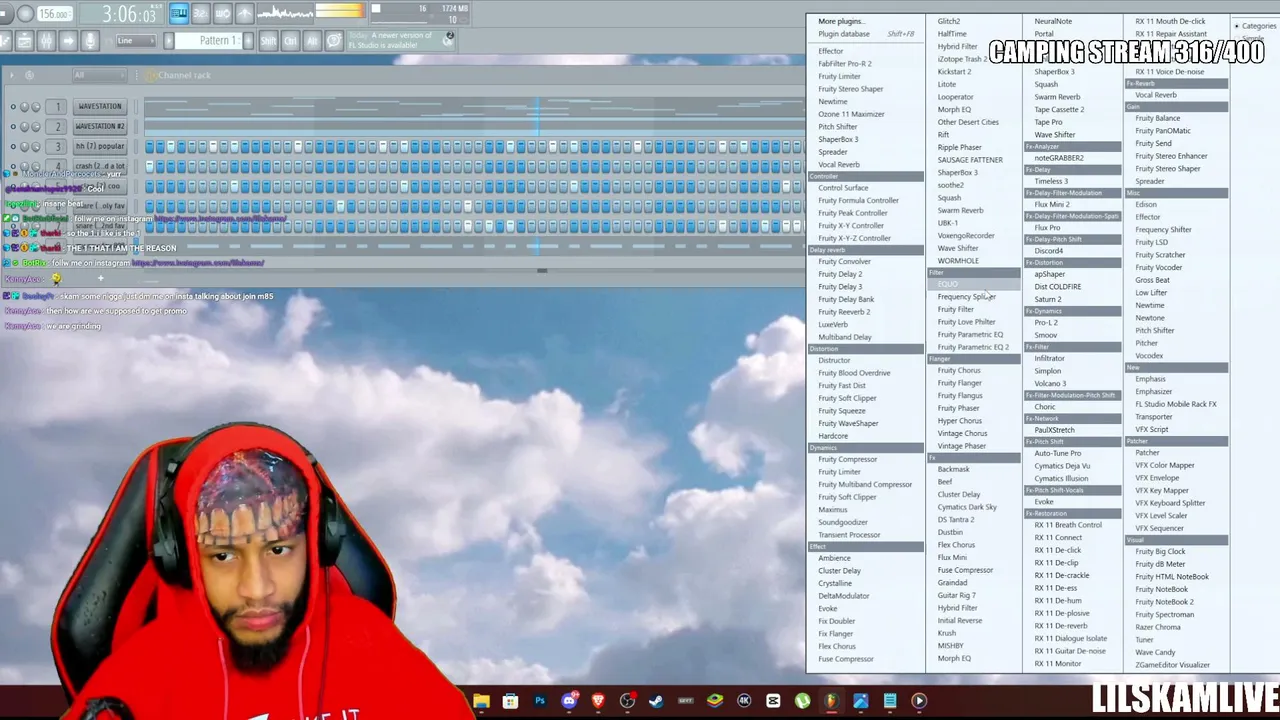Select SAUSAGE FATTENER plugin
1280x720 pixels.
[x=970, y=160]
